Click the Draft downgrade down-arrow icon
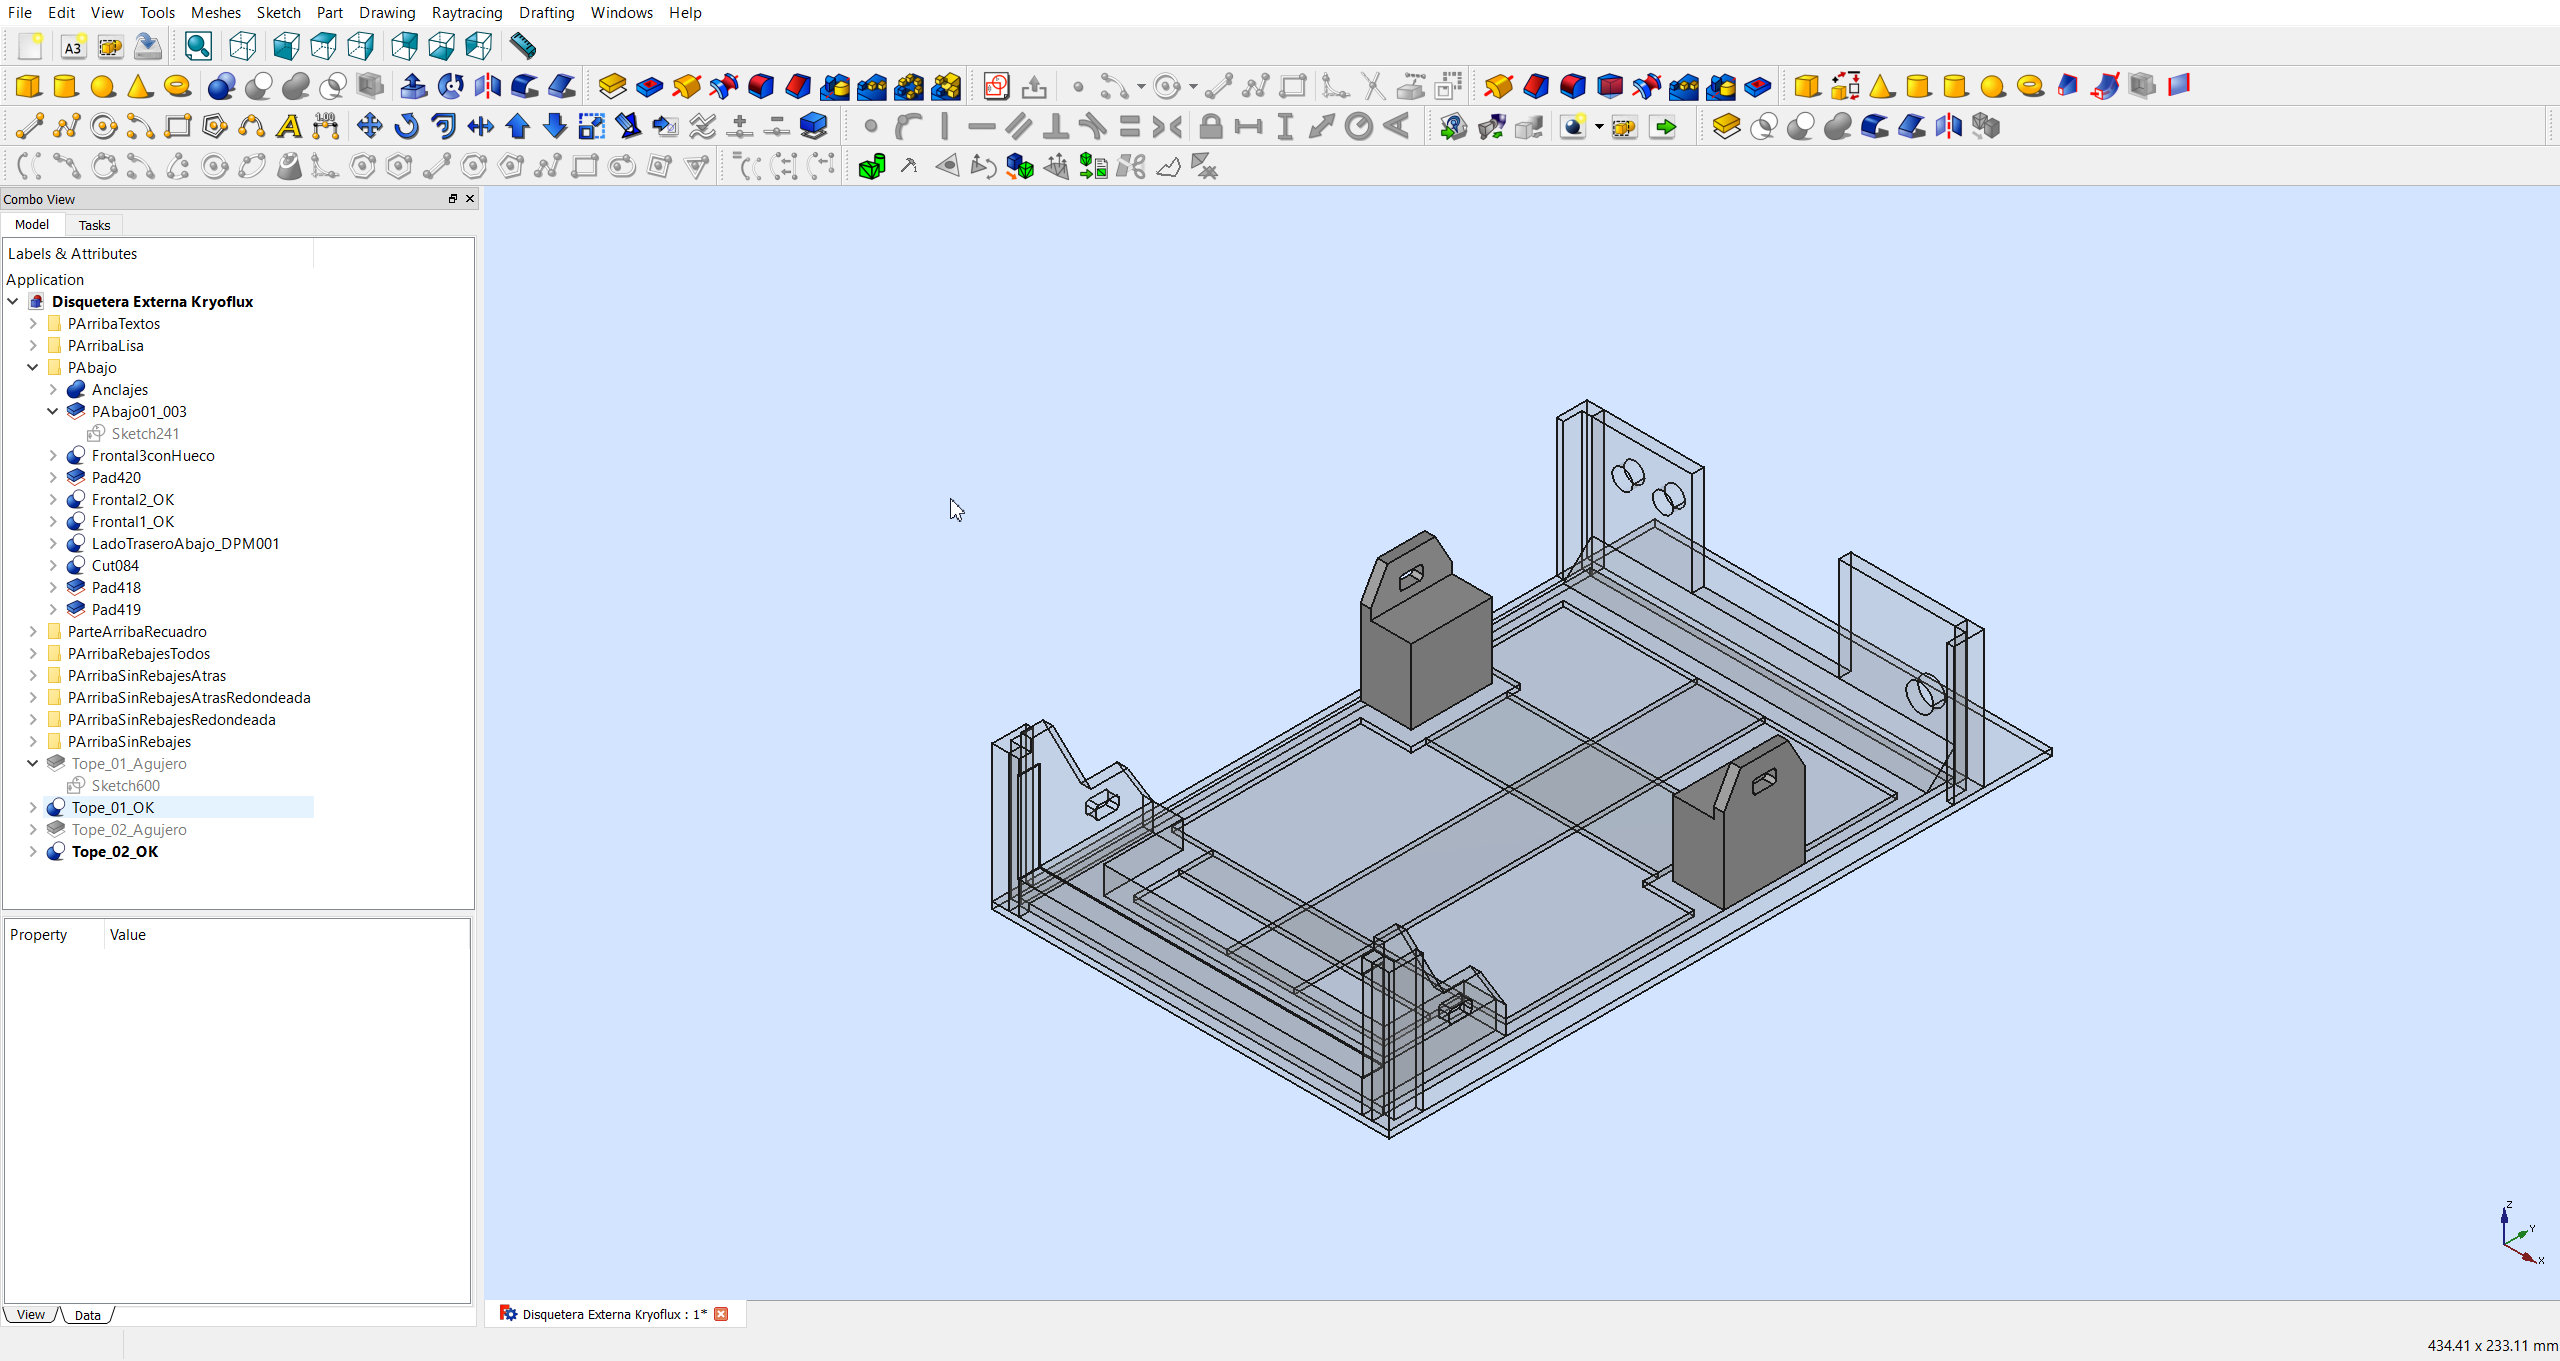This screenshot has height=1361, width=2560. 555,127
